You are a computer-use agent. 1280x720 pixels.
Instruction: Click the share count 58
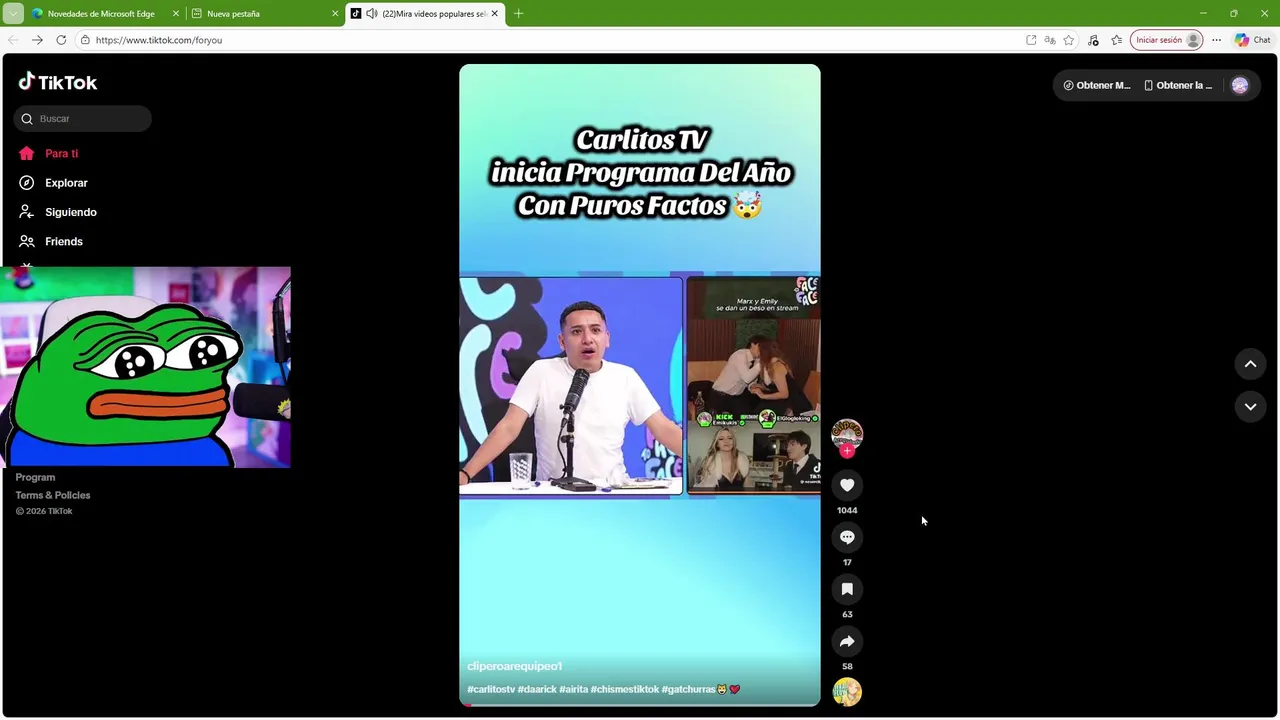click(847, 666)
